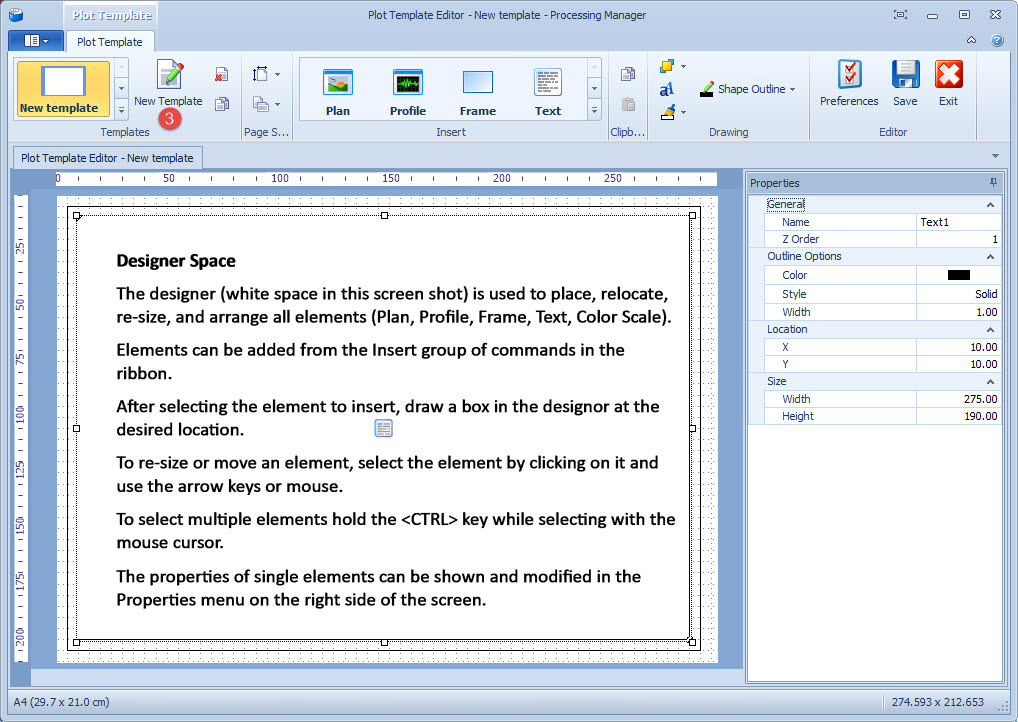Screen dimensions: 1018x722
Task: Insert a Profile element
Action: [x=408, y=92]
